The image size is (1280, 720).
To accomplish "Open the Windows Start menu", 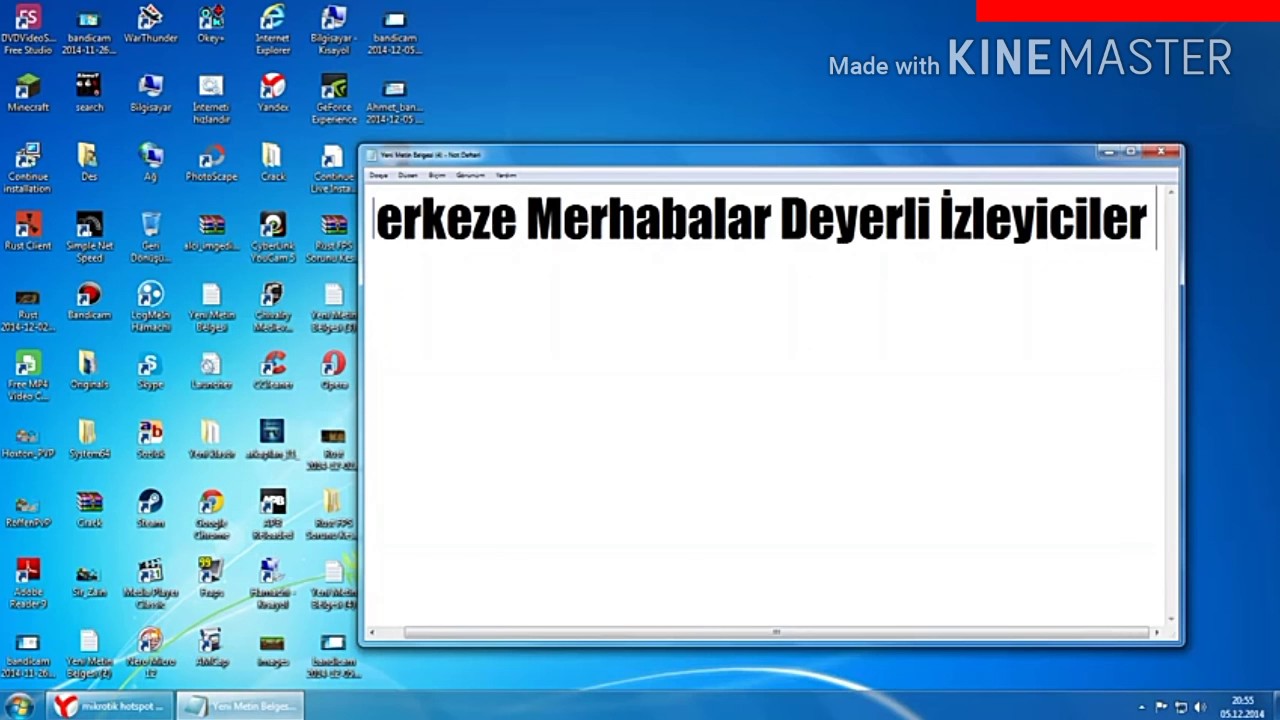I will 19,706.
